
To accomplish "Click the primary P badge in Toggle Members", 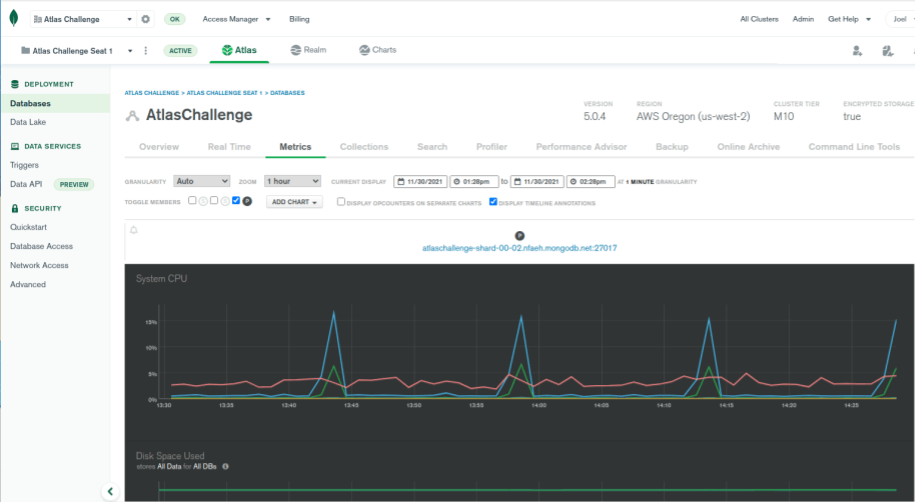I will click(x=247, y=201).
